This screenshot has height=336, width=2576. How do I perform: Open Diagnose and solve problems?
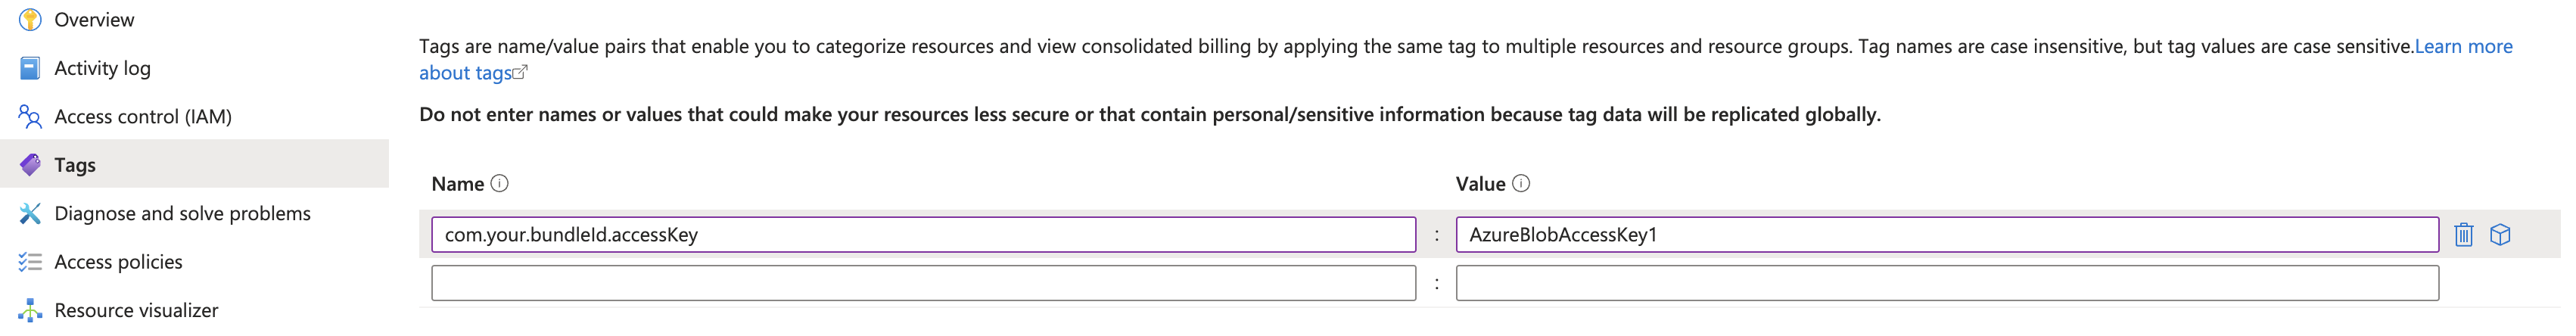click(x=182, y=213)
